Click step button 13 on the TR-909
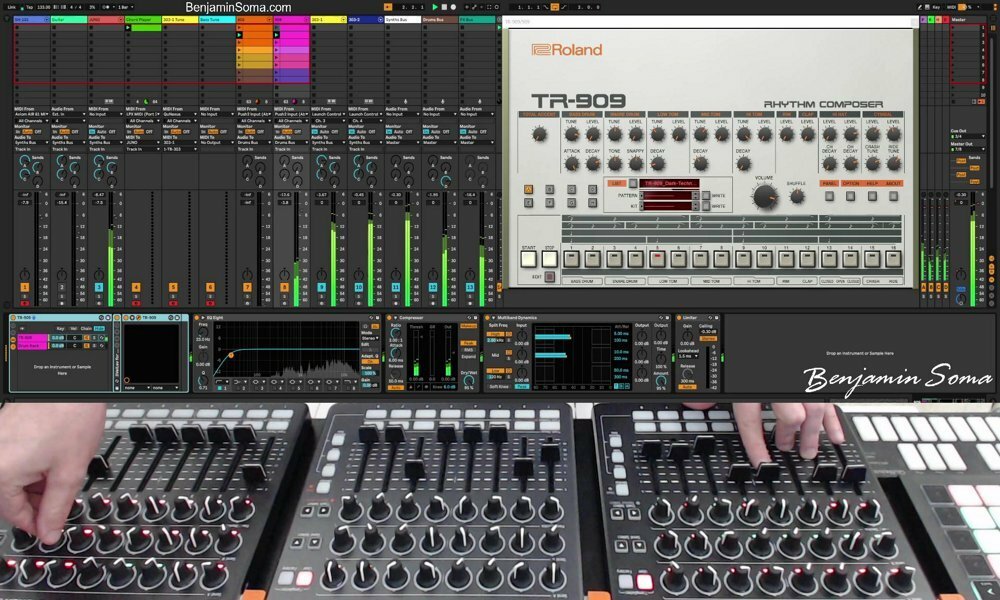 coord(828,258)
